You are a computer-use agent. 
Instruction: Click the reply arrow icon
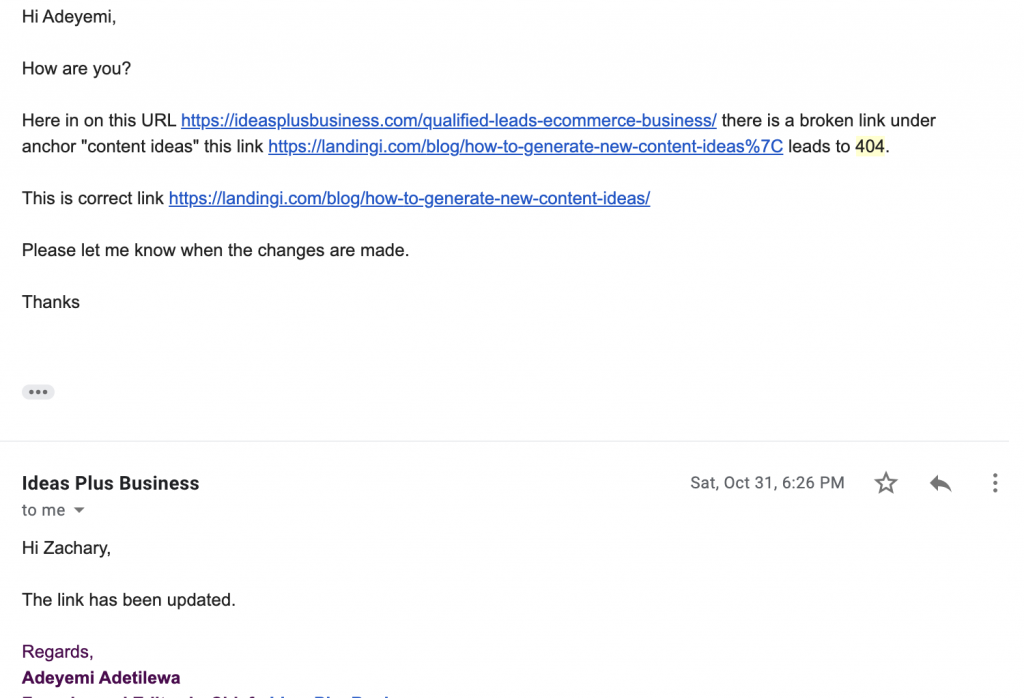[940, 483]
